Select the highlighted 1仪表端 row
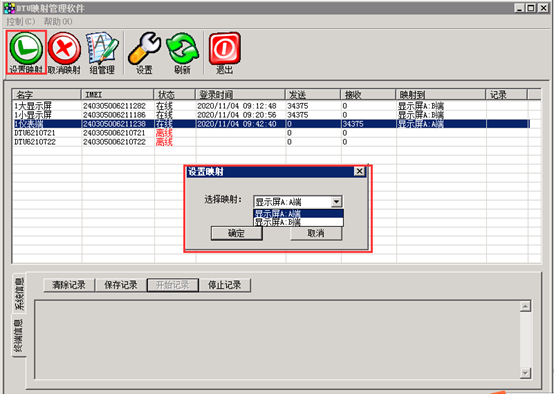This screenshot has height=394, width=554. point(271,124)
